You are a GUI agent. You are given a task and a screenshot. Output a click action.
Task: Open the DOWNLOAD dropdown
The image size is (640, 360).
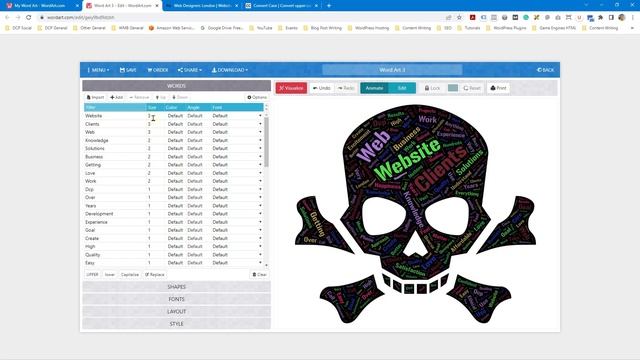pos(230,70)
